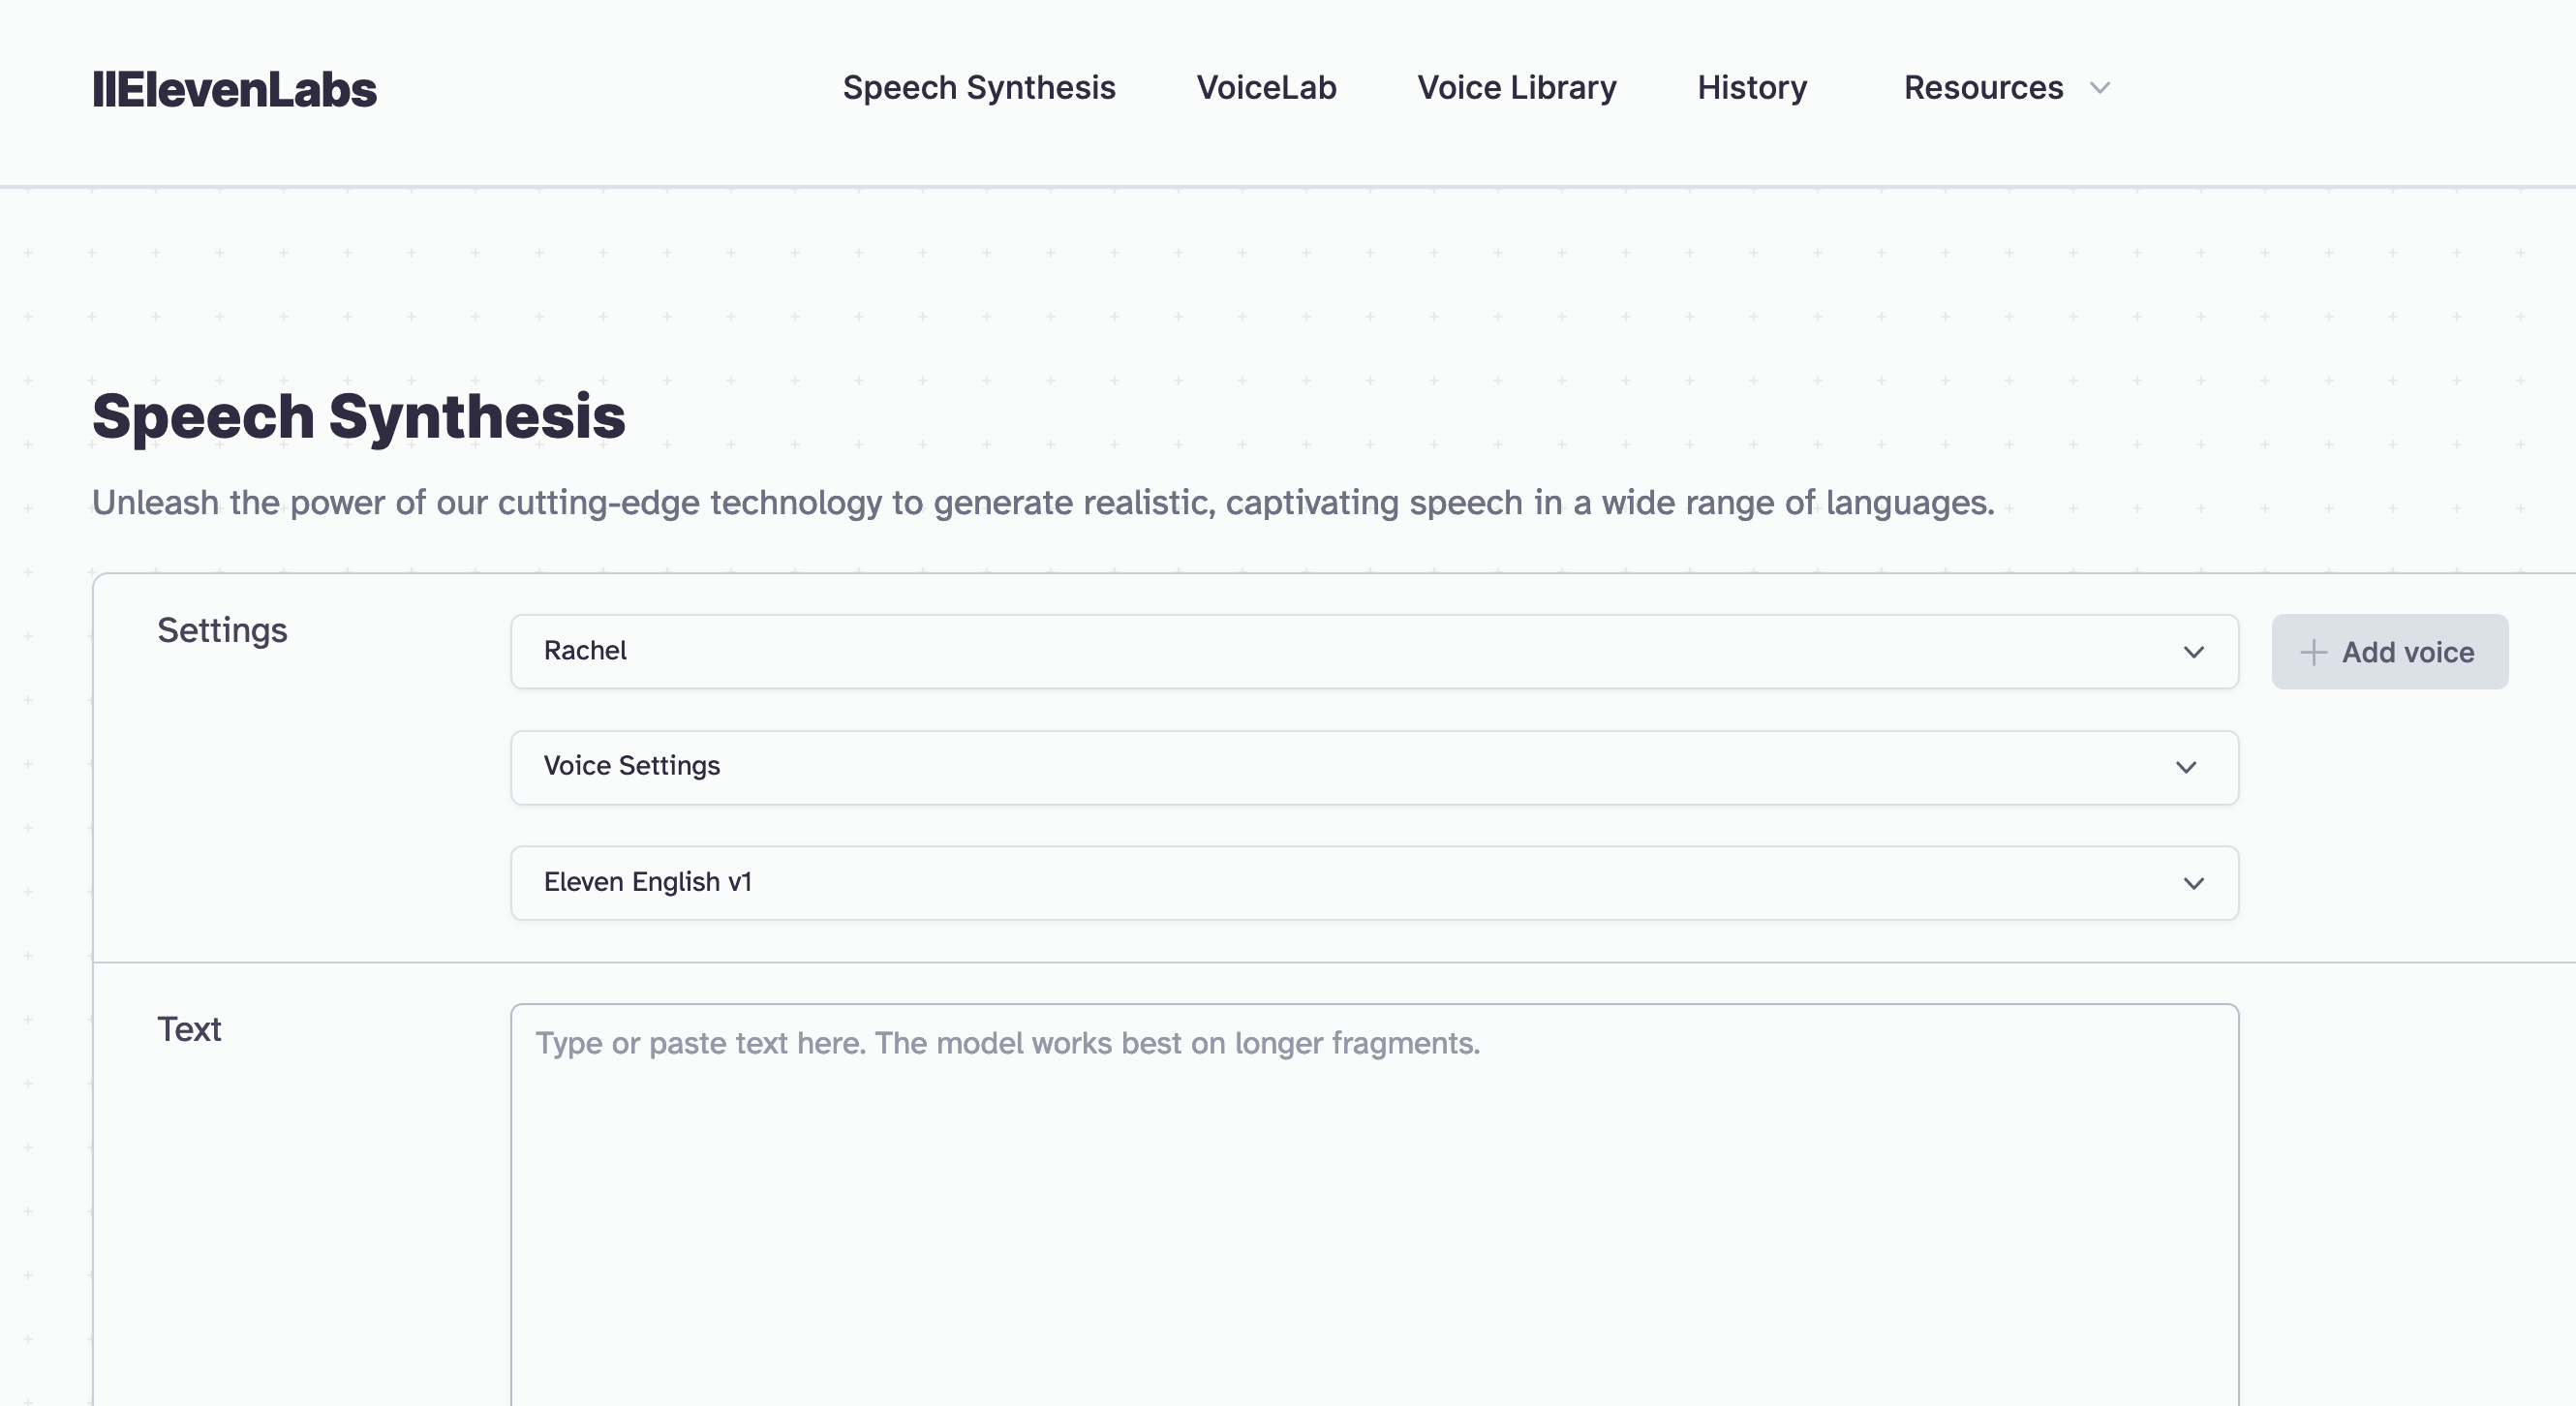Click the Eleven English v1 chevron icon
This screenshot has height=1406, width=2576.
(2193, 883)
